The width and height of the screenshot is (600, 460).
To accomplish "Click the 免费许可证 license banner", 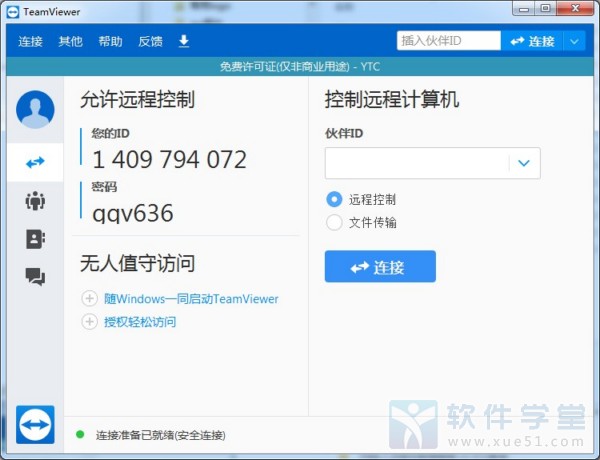I will 300,67.
